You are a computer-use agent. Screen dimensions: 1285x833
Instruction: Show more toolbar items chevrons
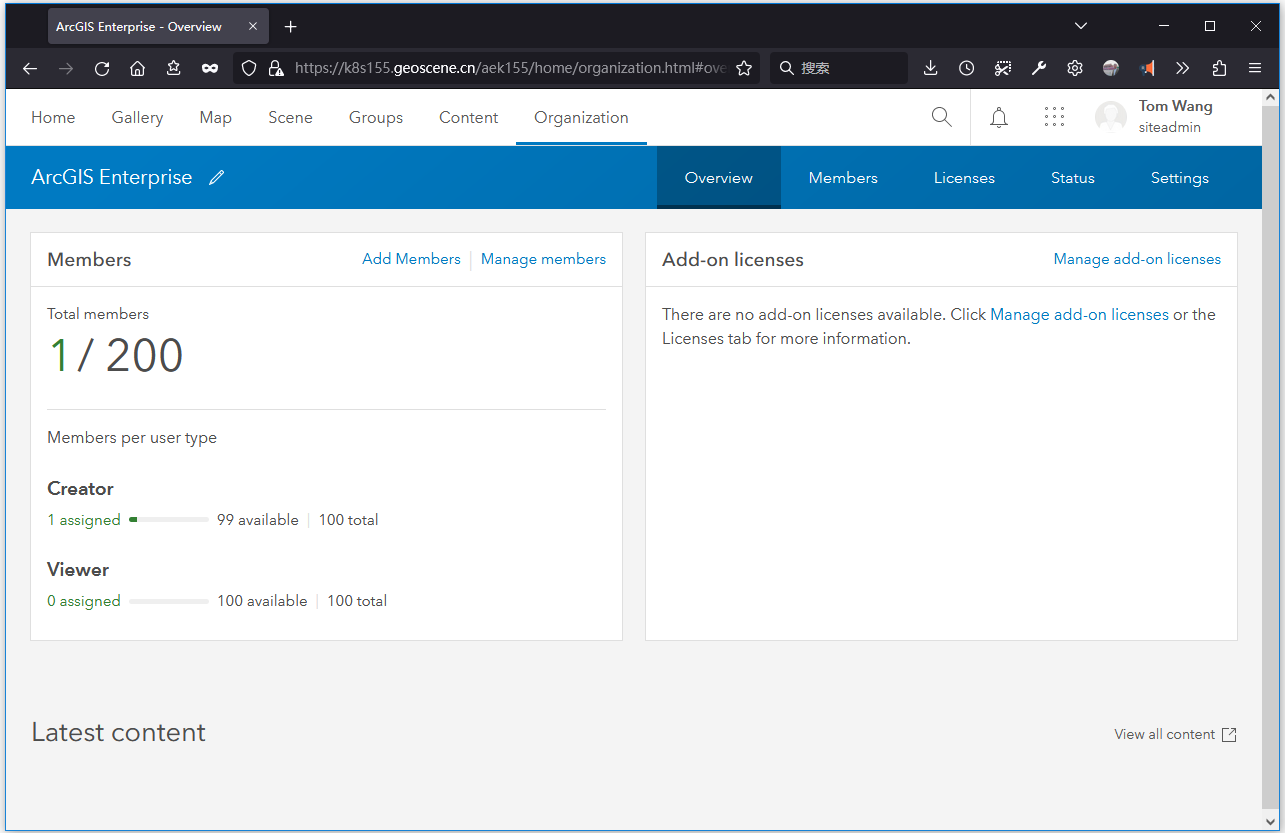[1183, 68]
